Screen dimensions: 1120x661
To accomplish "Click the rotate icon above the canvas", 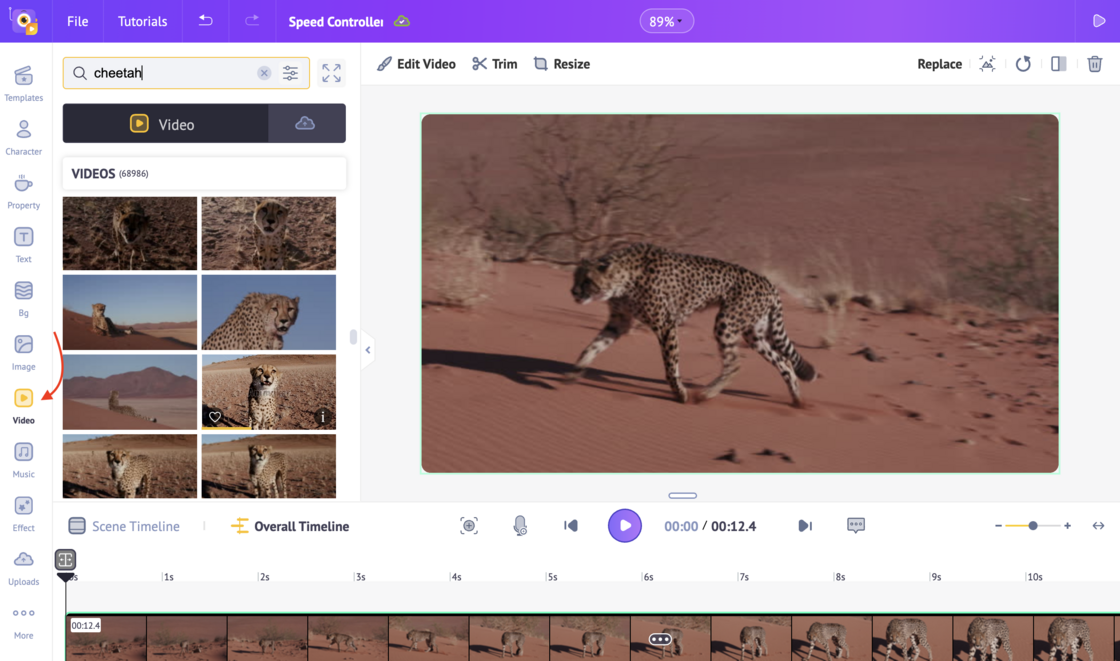I will [x=1023, y=63].
